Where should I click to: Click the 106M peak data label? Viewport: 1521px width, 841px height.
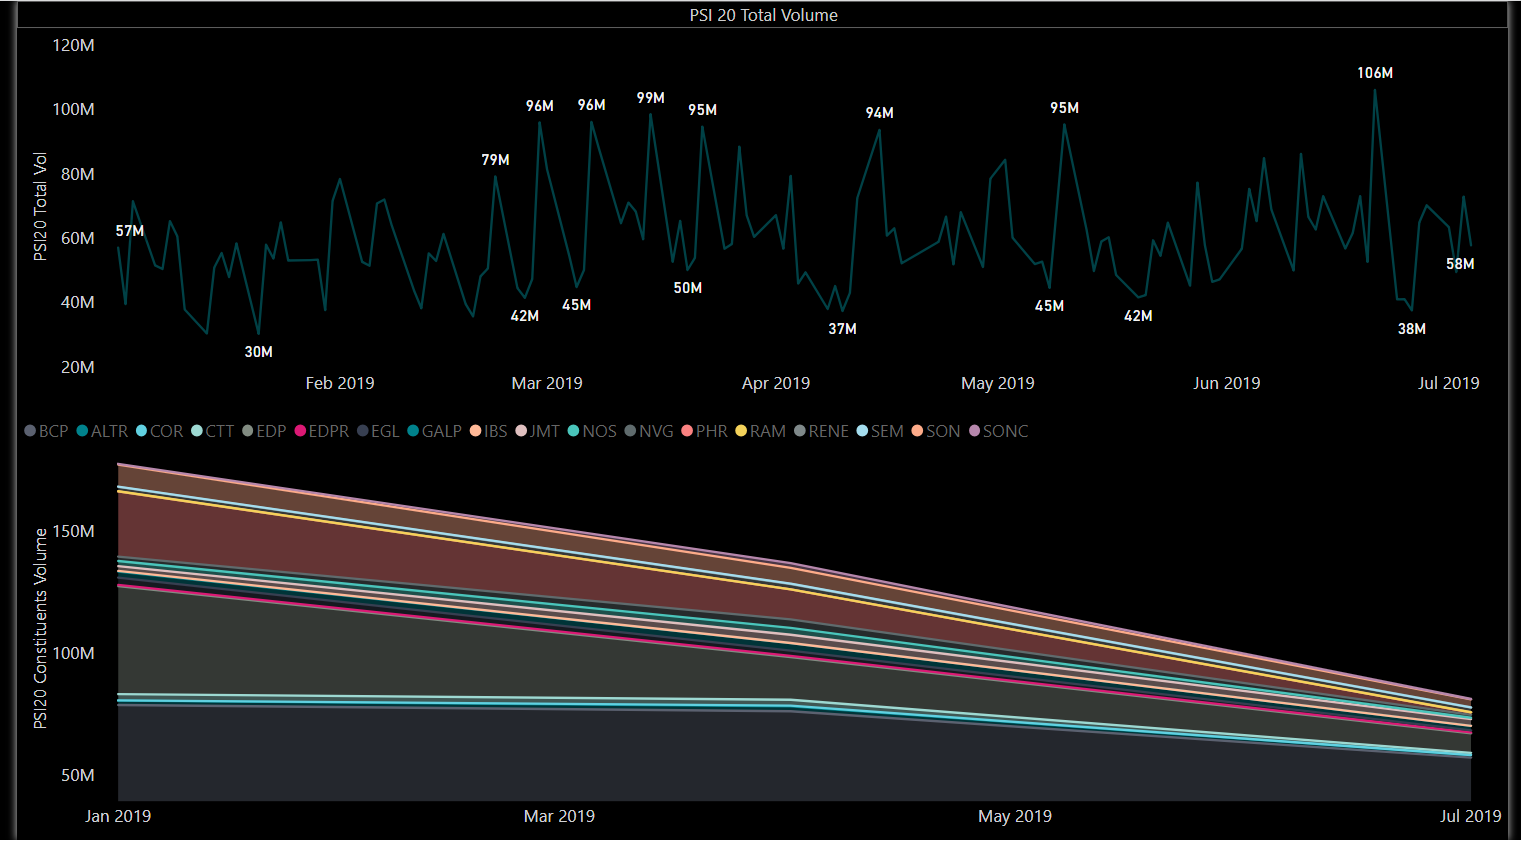tap(1374, 73)
